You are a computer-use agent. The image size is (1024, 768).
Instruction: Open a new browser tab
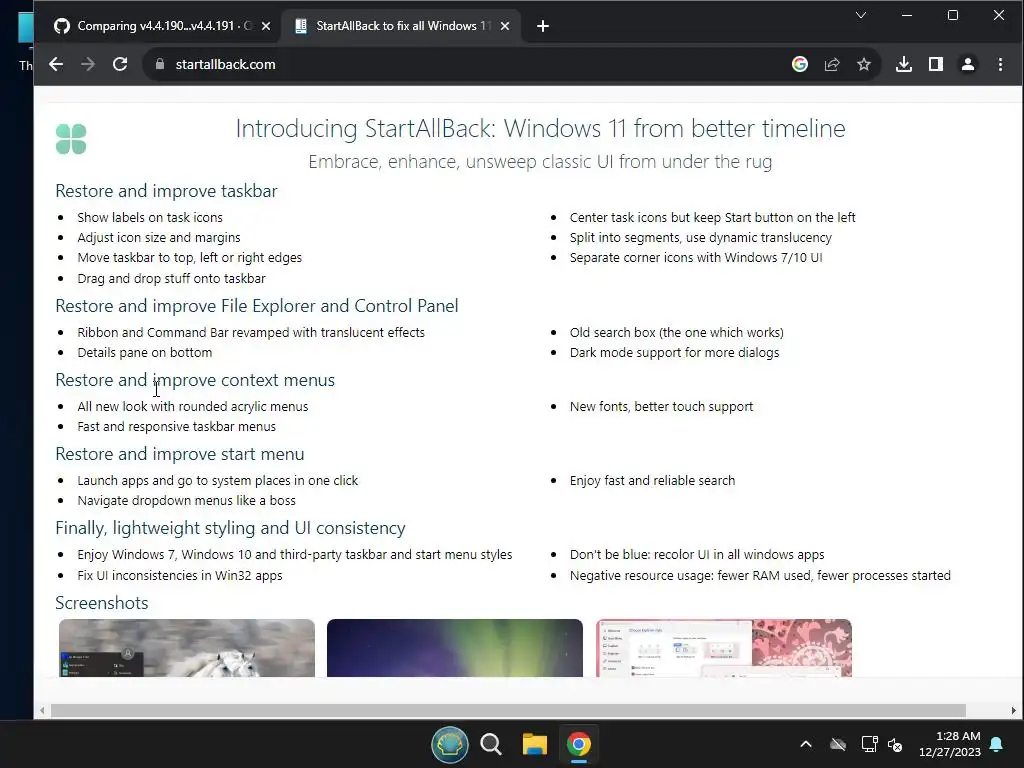tap(543, 26)
